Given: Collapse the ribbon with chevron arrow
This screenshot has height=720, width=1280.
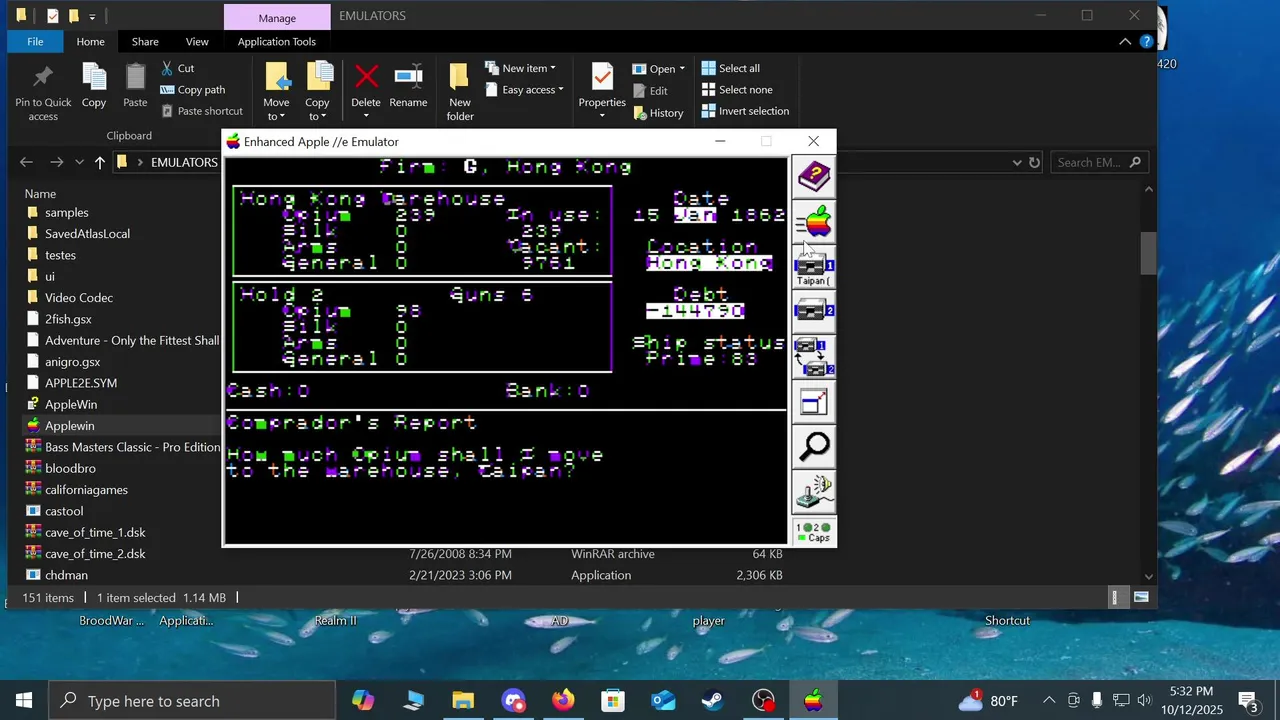Looking at the screenshot, I should pyautogui.click(x=1125, y=41).
